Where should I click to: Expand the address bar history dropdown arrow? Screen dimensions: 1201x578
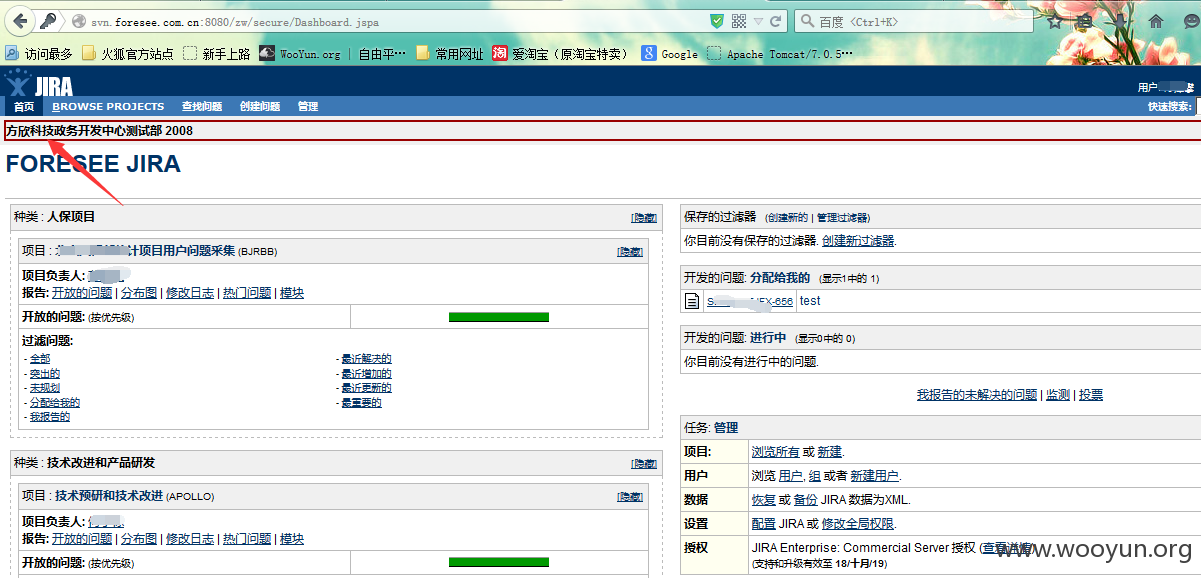point(759,21)
